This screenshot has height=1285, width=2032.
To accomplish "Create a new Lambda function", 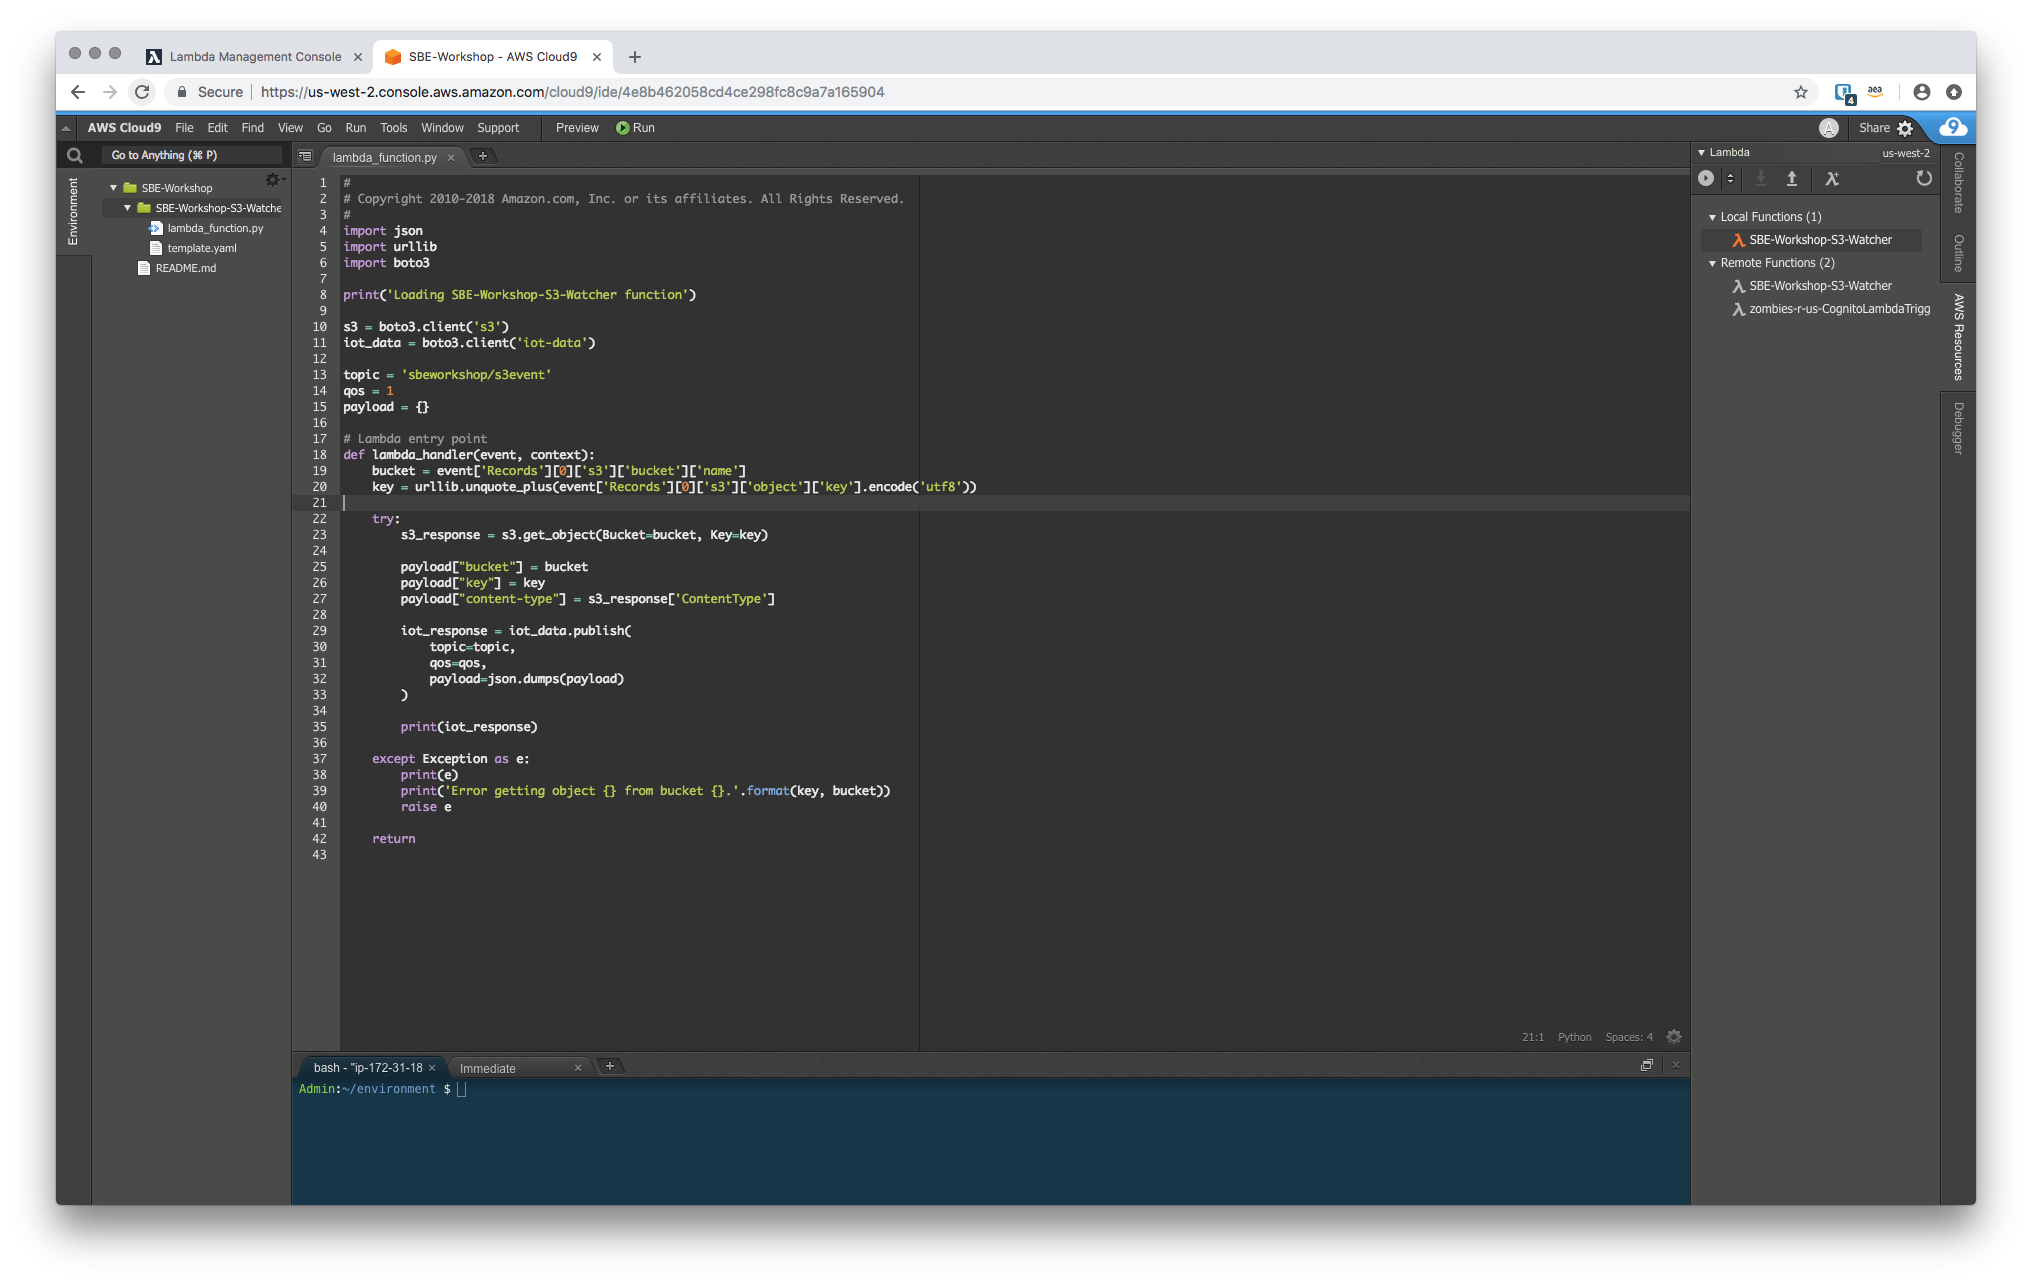I will (x=1832, y=178).
